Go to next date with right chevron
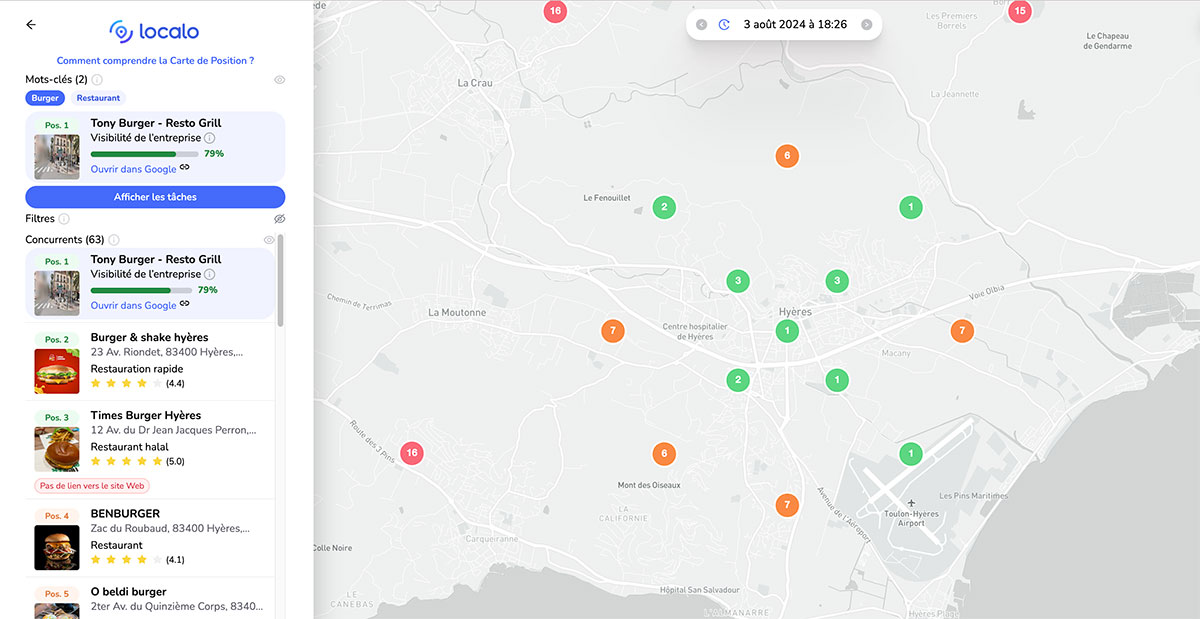The width and height of the screenshot is (1200, 619). tap(866, 25)
